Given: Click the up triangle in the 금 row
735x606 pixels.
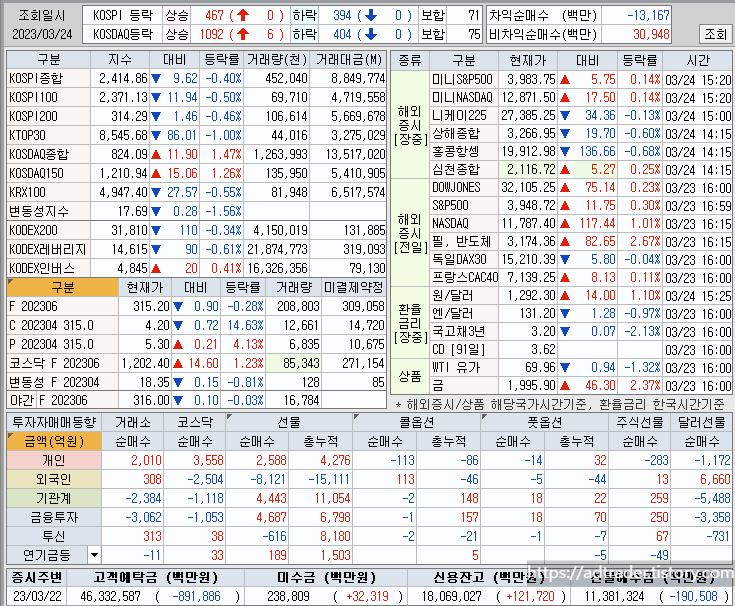Looking at the screenshot, I should tap(565, 386).
